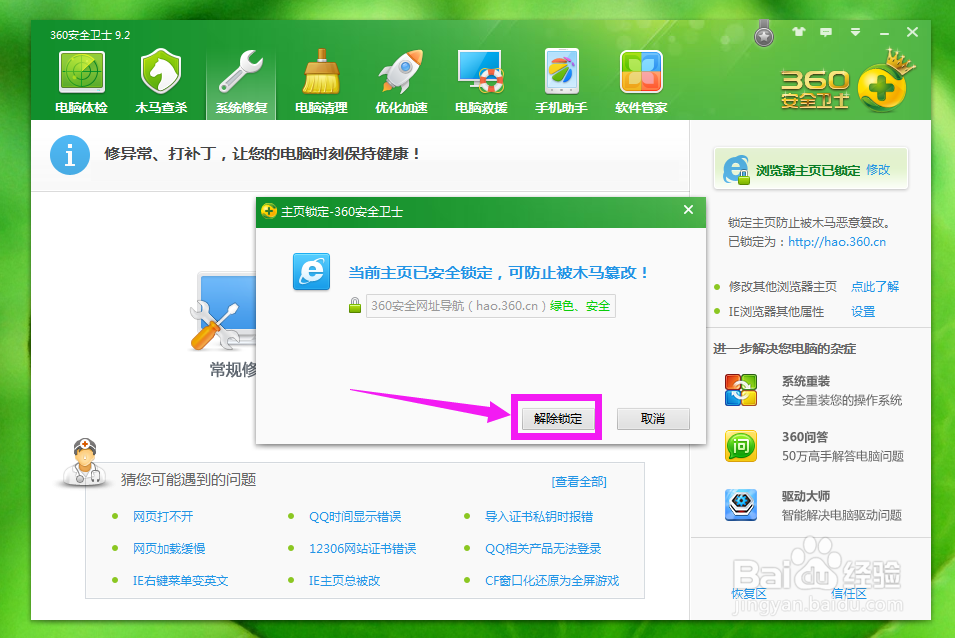Click 点此了解 link
This screenshot has height=638, width=955.
point(875,286)
